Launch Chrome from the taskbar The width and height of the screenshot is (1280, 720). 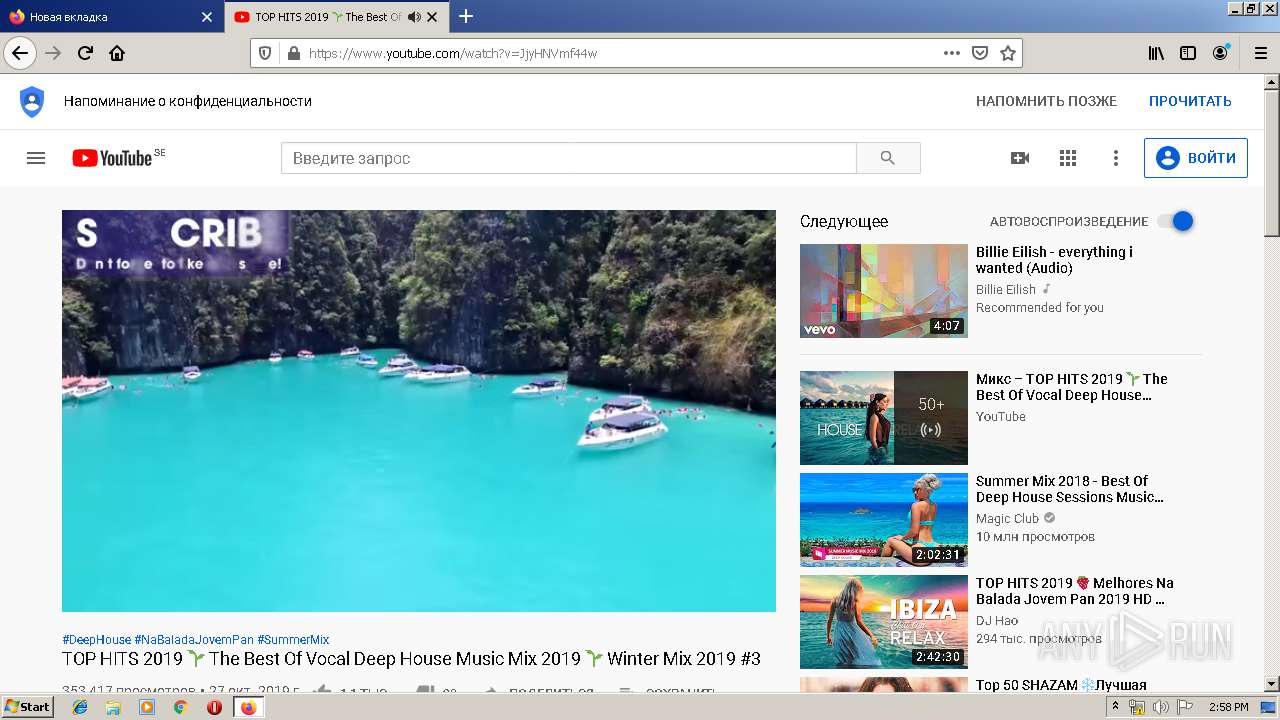(x=181, y=707)
